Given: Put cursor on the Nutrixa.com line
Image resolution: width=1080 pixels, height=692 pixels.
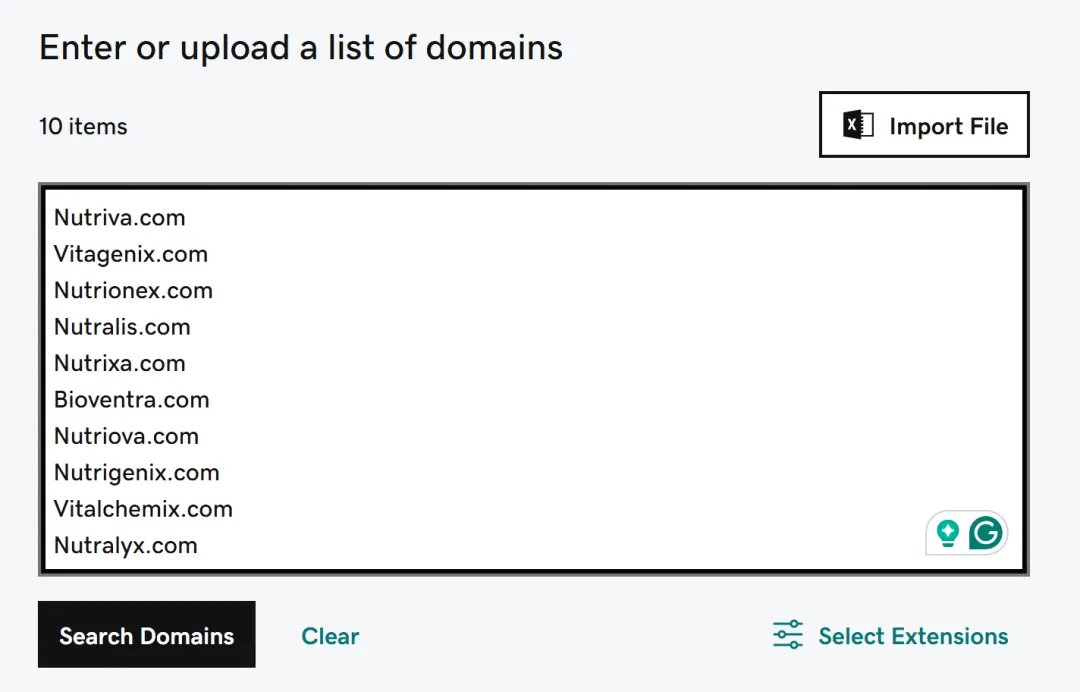Looking at the screenshot, I should click(x=120, y=364).
